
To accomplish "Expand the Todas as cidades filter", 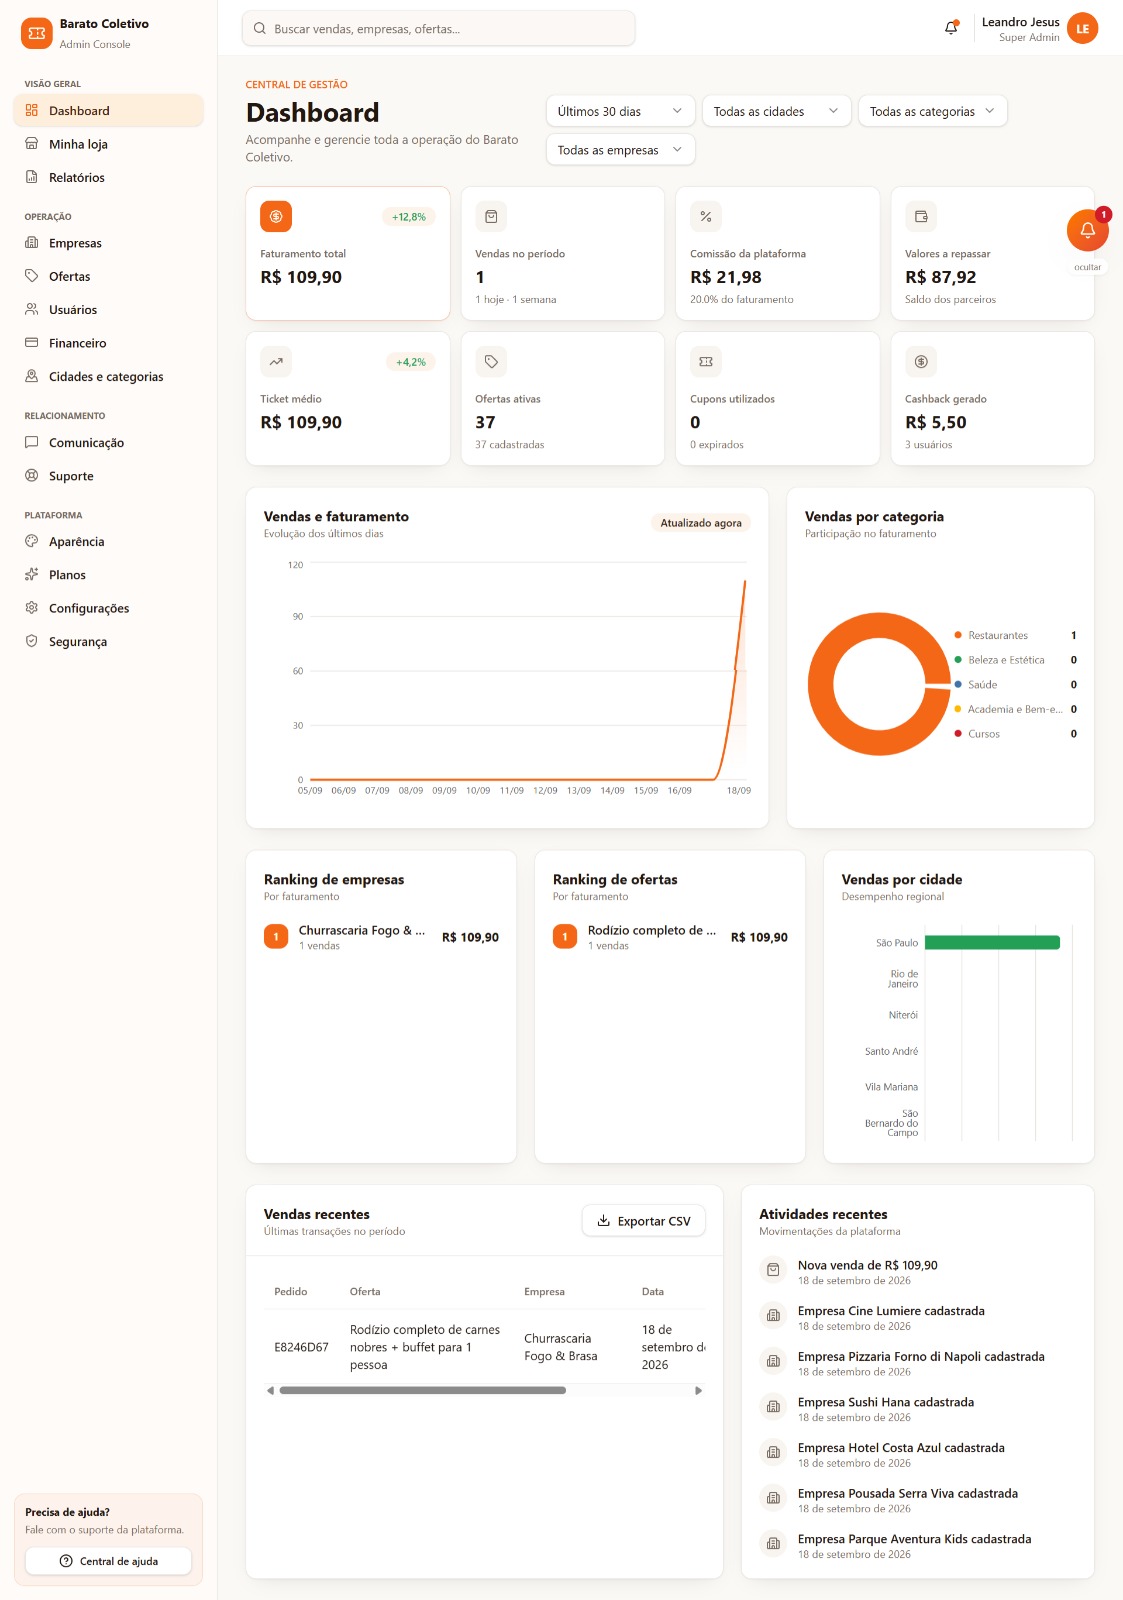I will pos(776,111).
